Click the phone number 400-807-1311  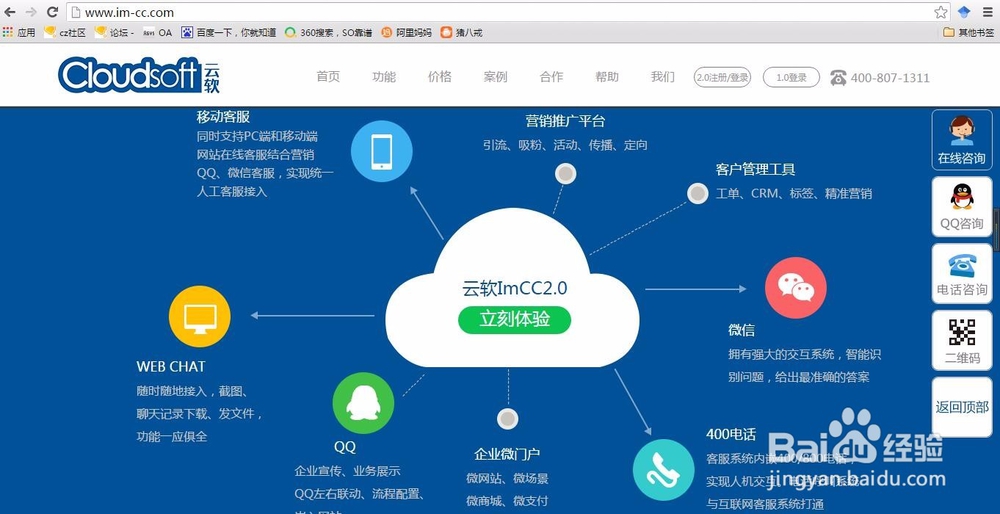pyautogui.click(x=890, y=78)
